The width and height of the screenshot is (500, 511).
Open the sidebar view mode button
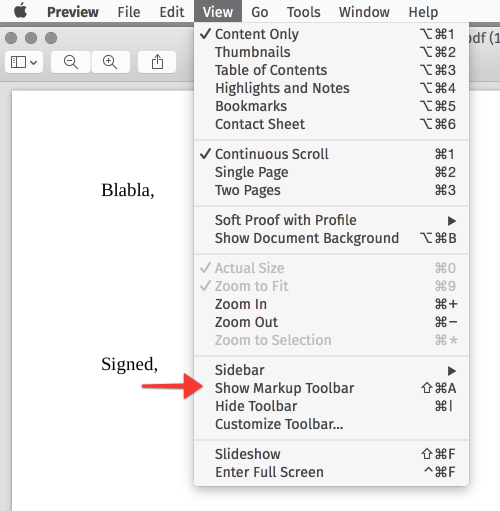[24, 62]
